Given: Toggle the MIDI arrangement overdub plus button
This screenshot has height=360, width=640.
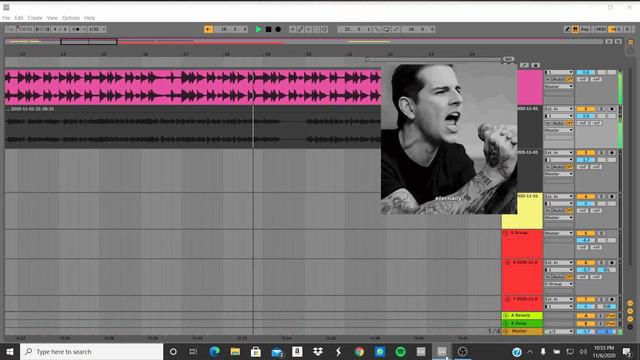Looking at the screenshot, I should [292, 29].
